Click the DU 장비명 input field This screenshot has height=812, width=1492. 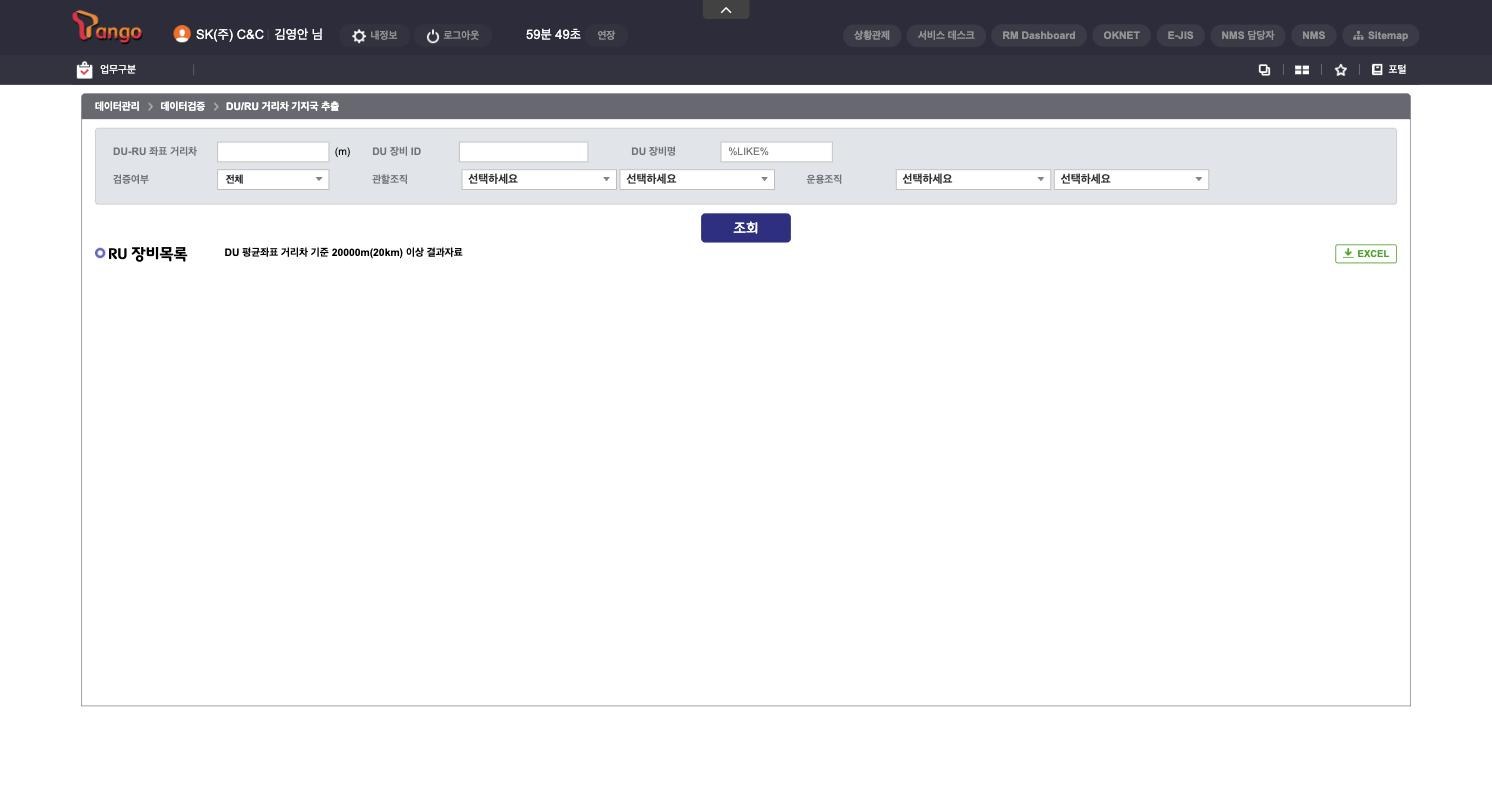pyautogui.click(x=776, y=152)
